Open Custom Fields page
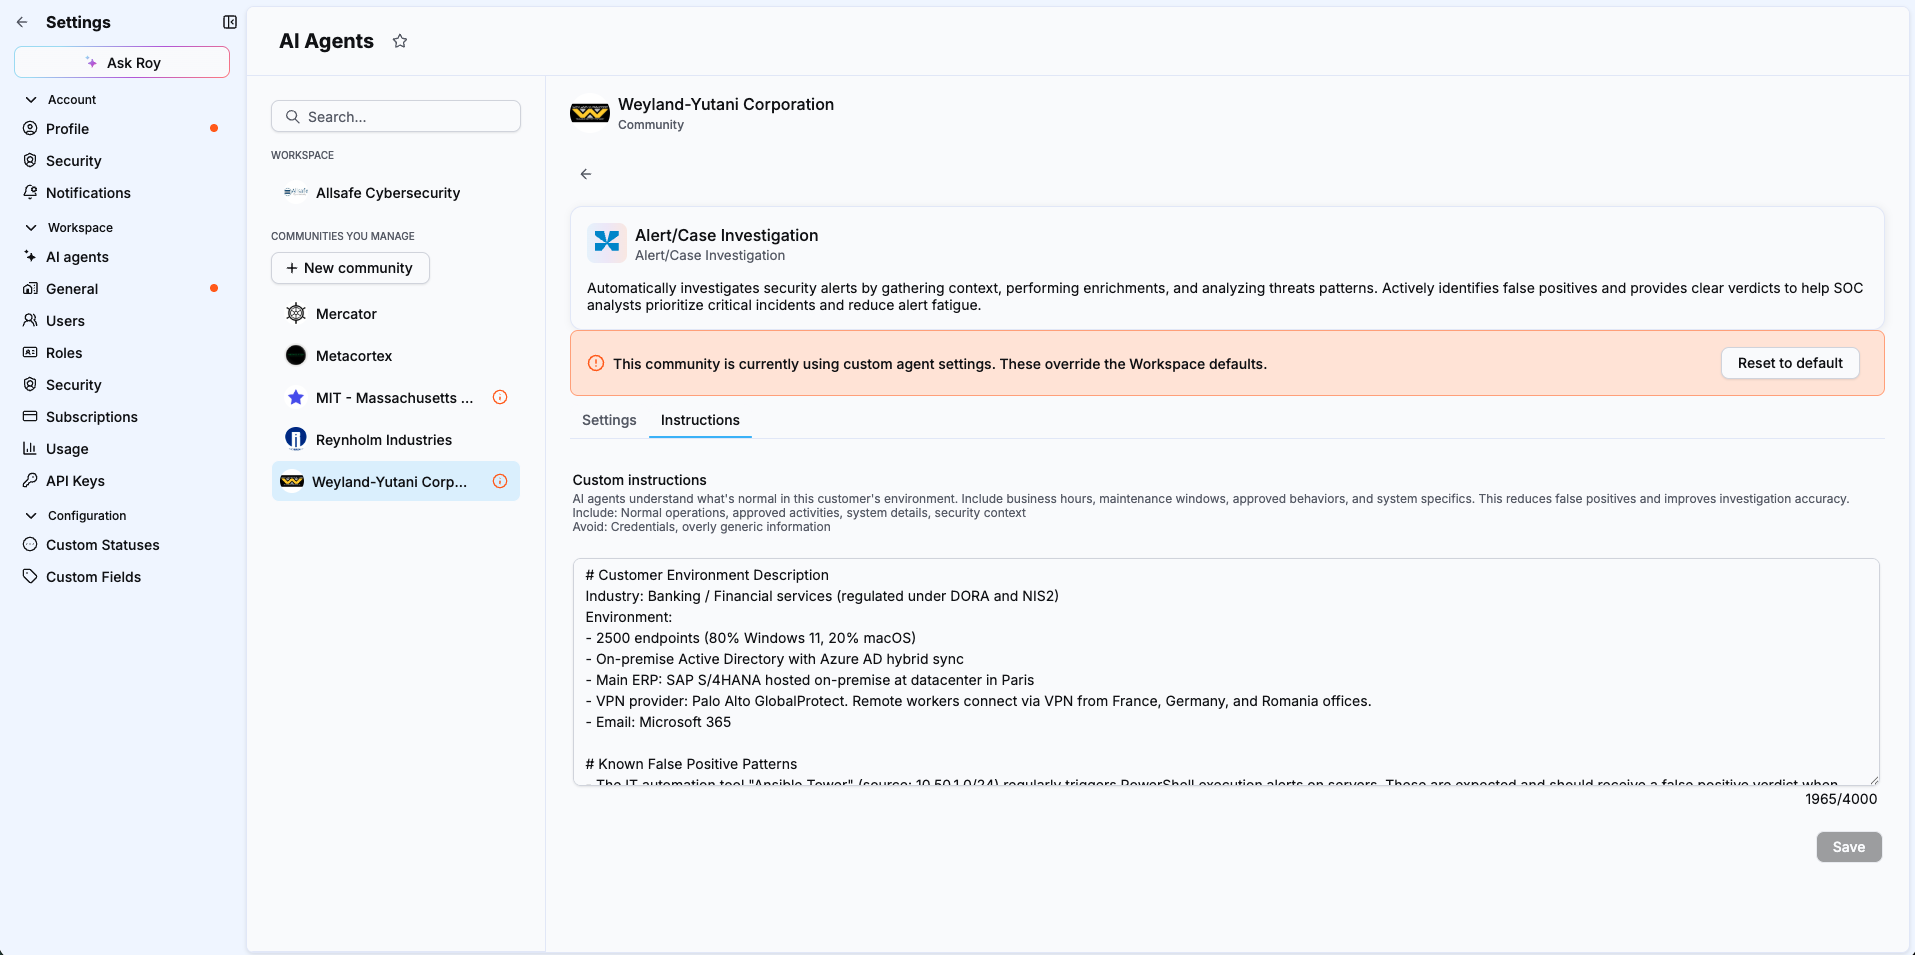Image resolution: width=1915 pixels, height=955 pixels. click(x=93, y=577)
